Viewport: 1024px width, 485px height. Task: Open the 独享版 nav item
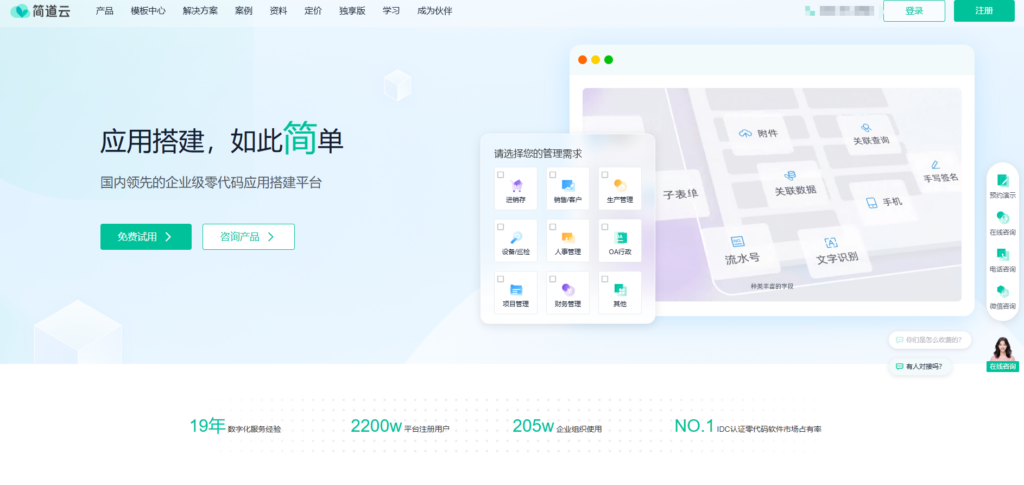[352, 11]
